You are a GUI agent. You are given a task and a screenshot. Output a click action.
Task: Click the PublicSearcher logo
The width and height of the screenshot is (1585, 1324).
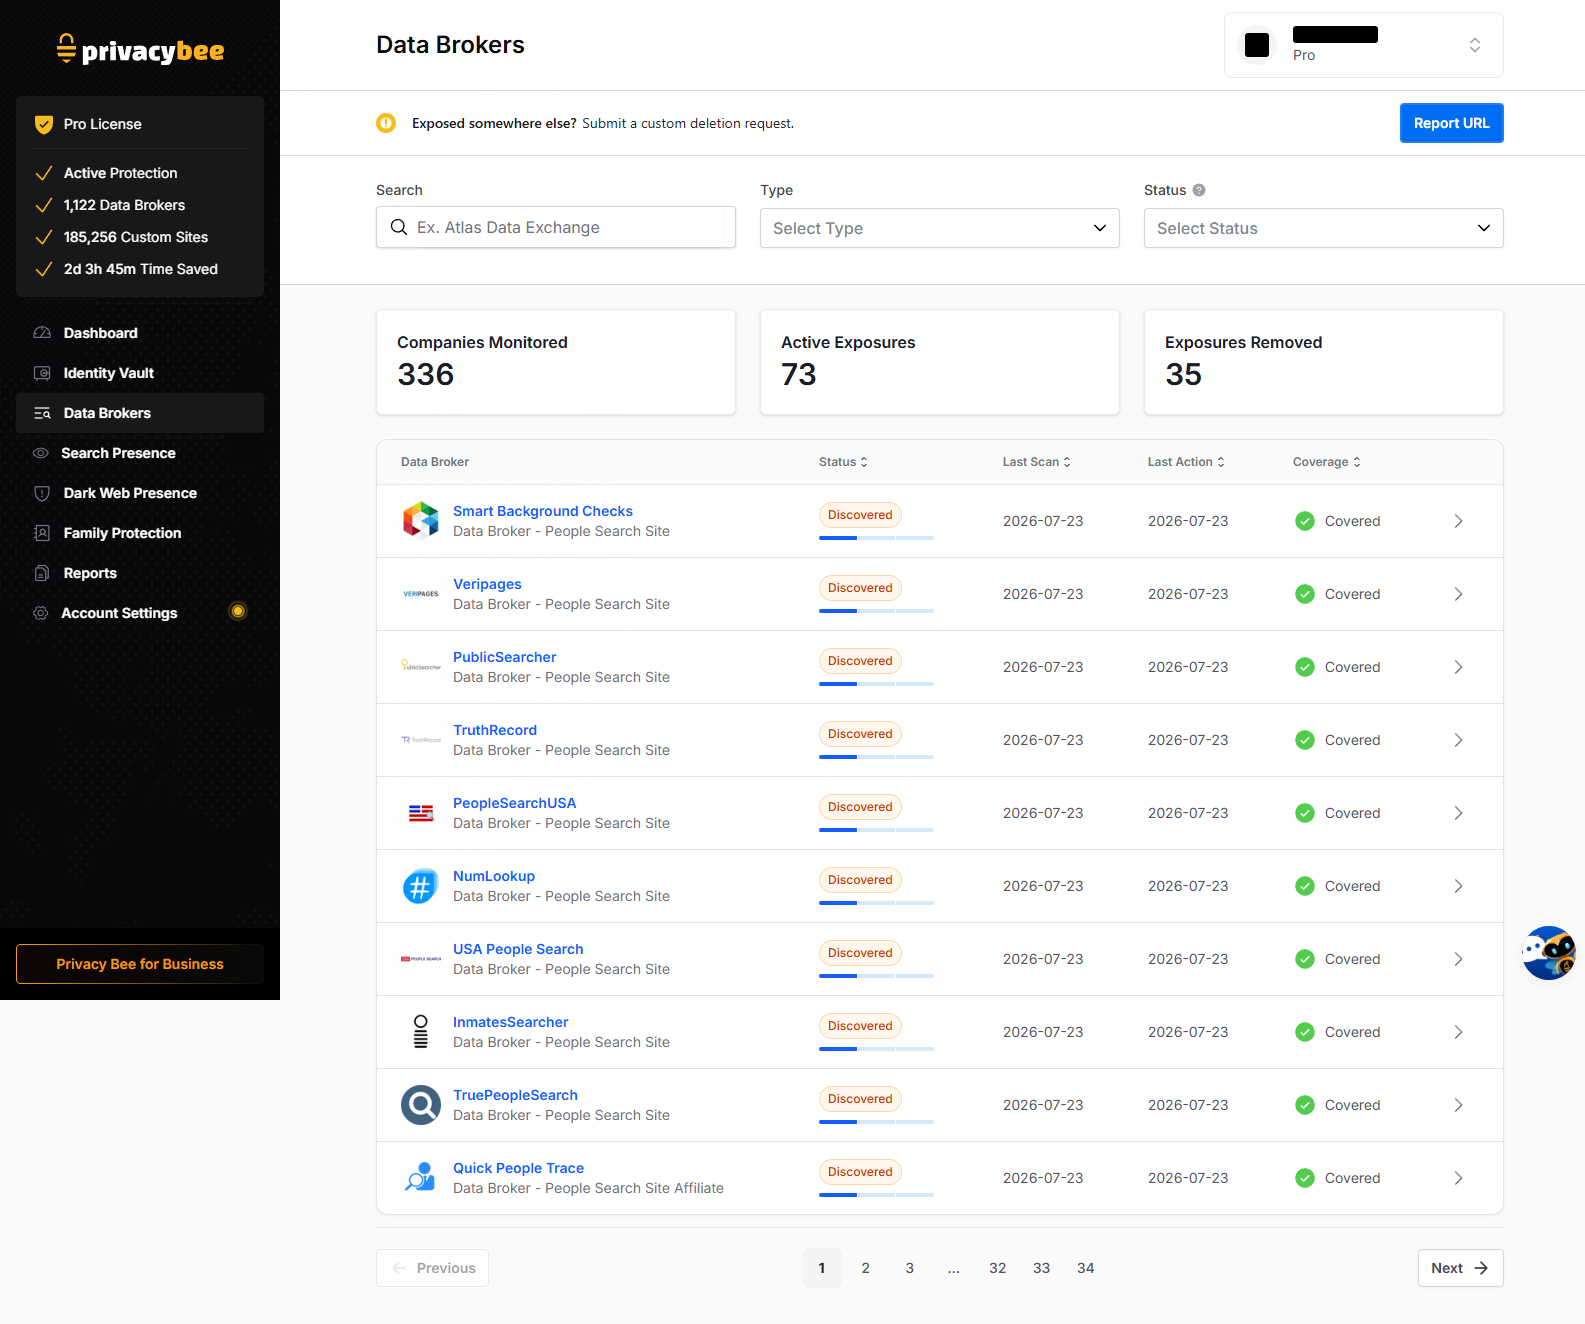(421, 665)
